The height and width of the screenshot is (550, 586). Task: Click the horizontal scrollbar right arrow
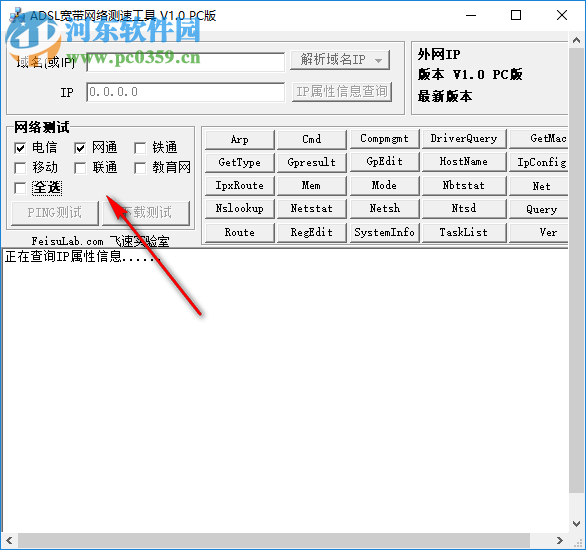[559, 540]
